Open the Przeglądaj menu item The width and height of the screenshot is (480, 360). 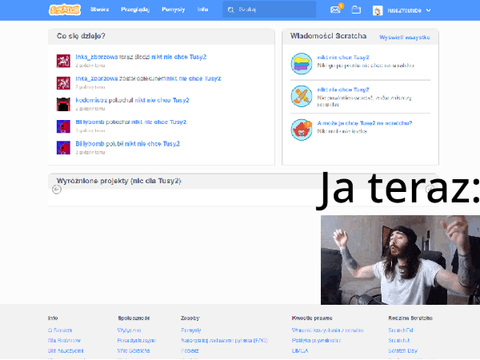[135, 10]
